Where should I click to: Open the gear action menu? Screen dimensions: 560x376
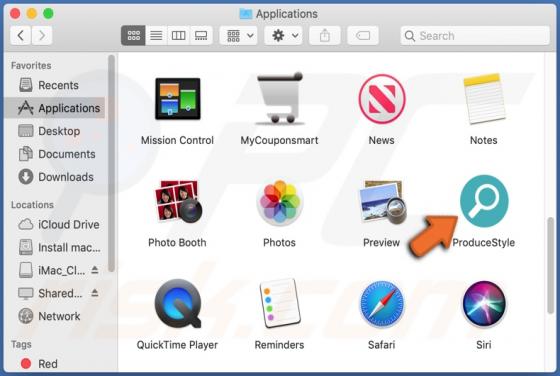(283, 35)
